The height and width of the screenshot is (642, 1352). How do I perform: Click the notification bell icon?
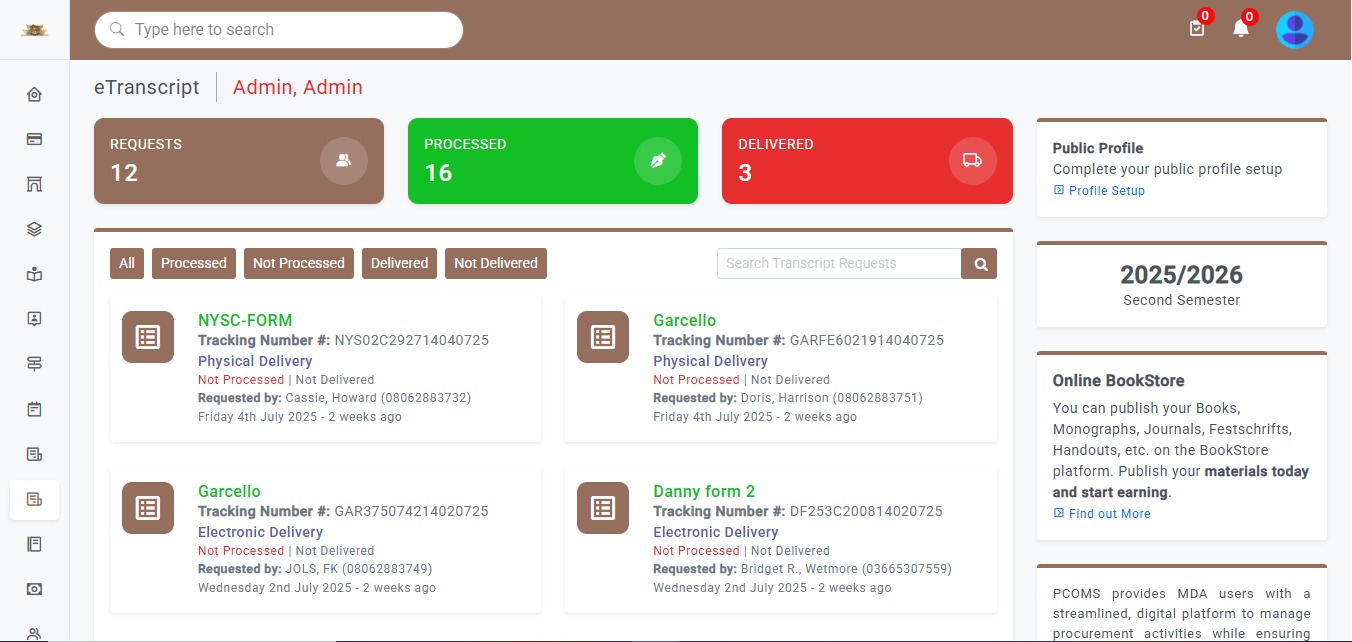pos(1241,29)
